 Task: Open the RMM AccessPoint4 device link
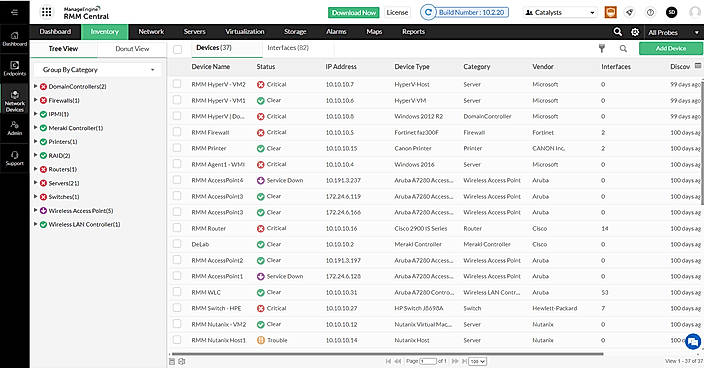217,180
